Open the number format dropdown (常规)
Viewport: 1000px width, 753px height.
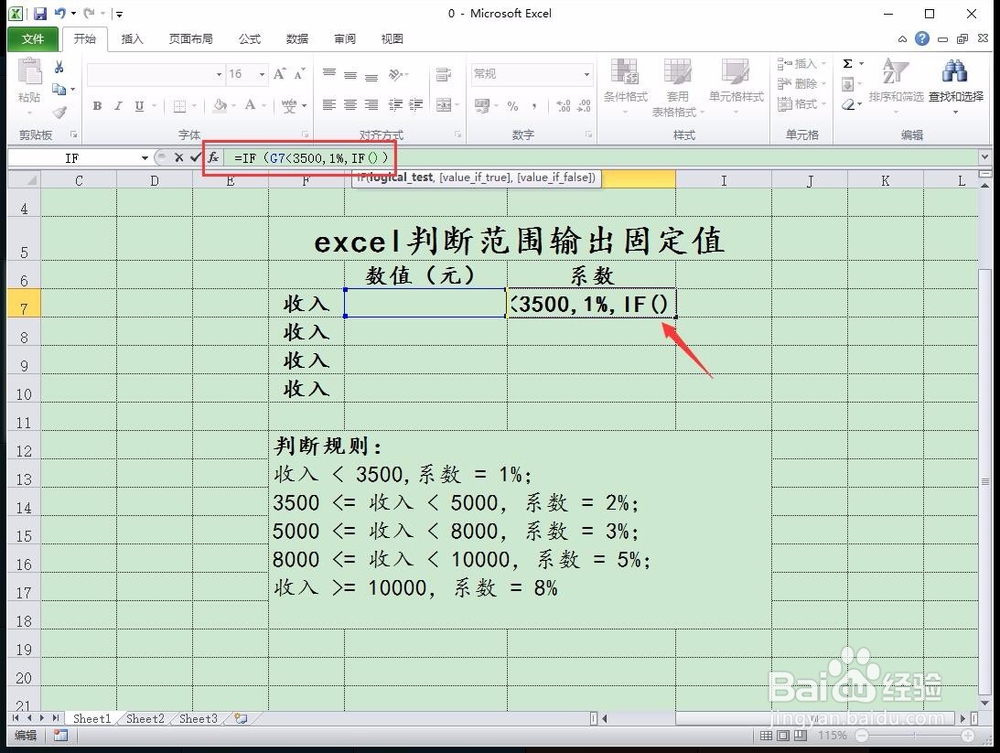(587, 74)
